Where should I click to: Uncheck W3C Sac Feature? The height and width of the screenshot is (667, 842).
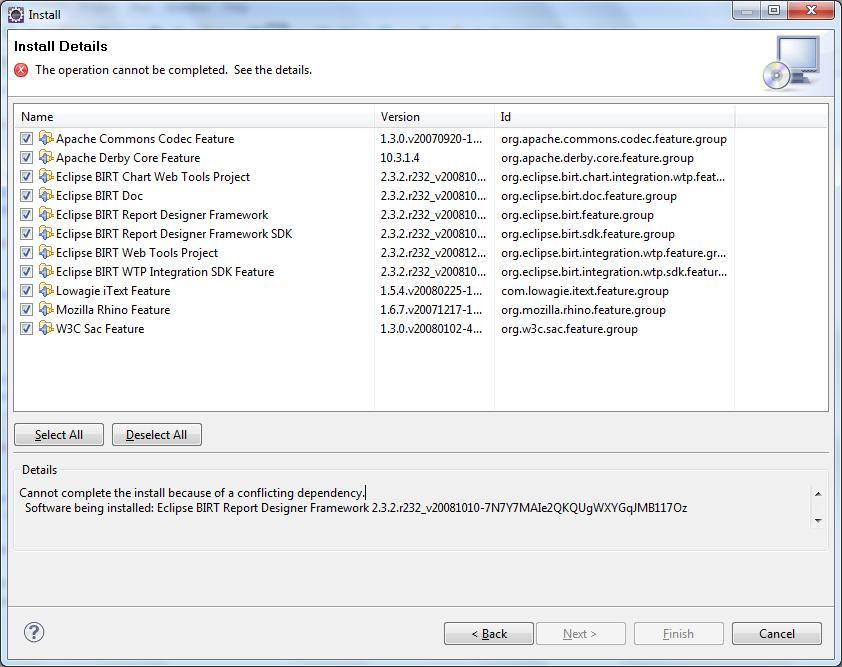pos(26,329)
